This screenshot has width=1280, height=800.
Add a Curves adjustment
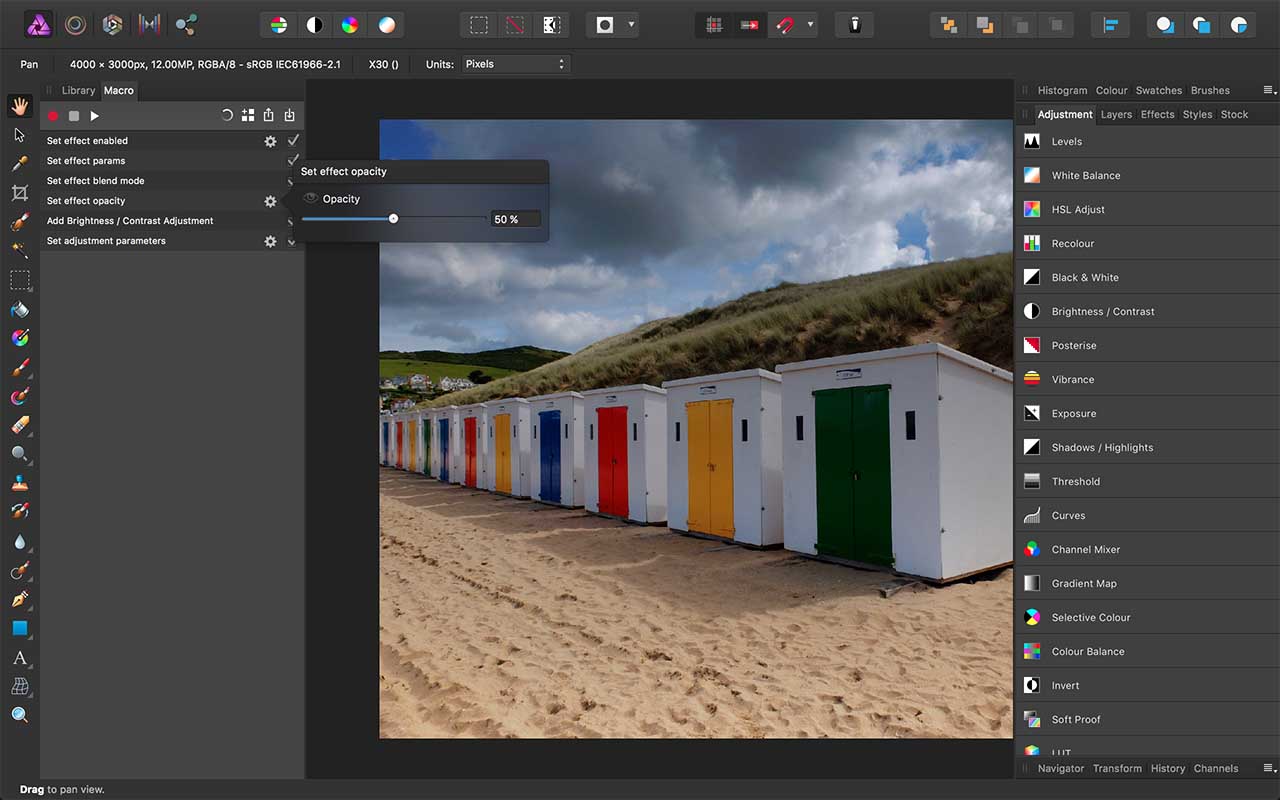click(1147, 515)
